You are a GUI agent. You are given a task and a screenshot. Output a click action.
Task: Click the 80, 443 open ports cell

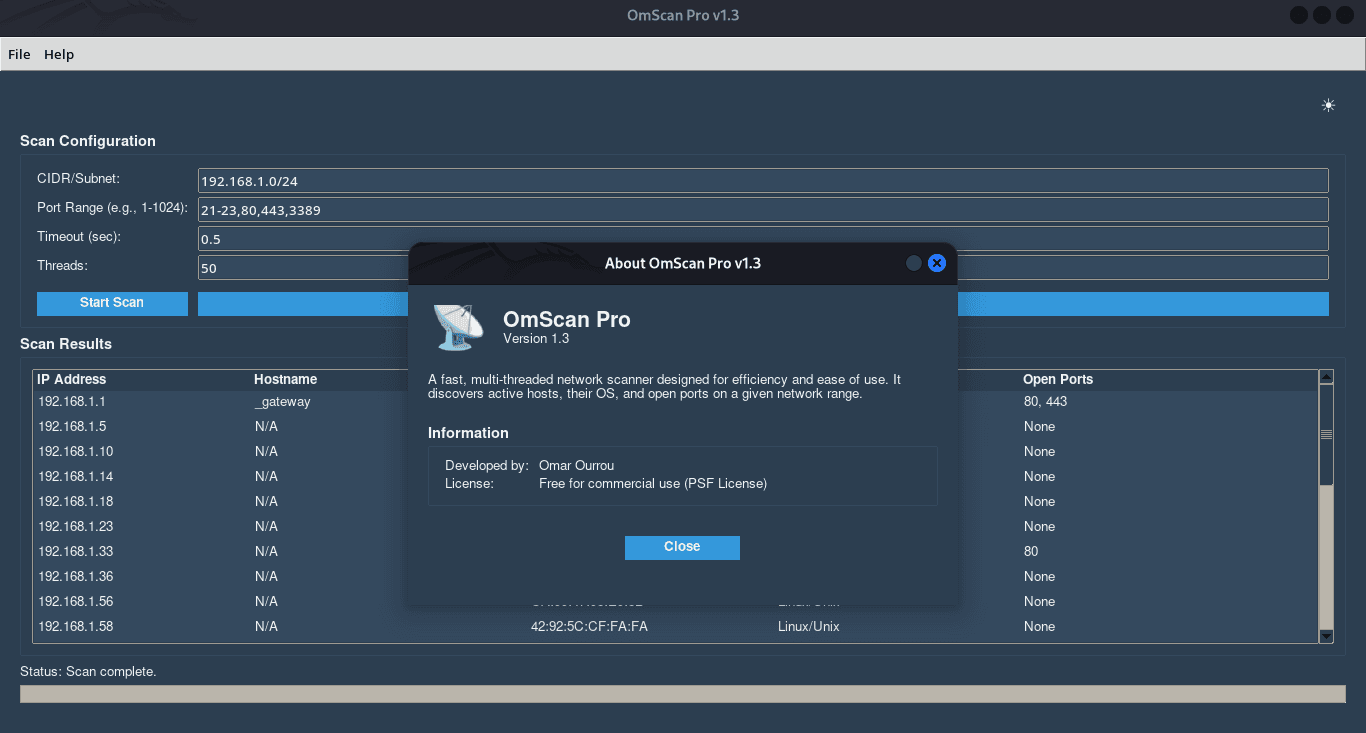pos(1046,402)
